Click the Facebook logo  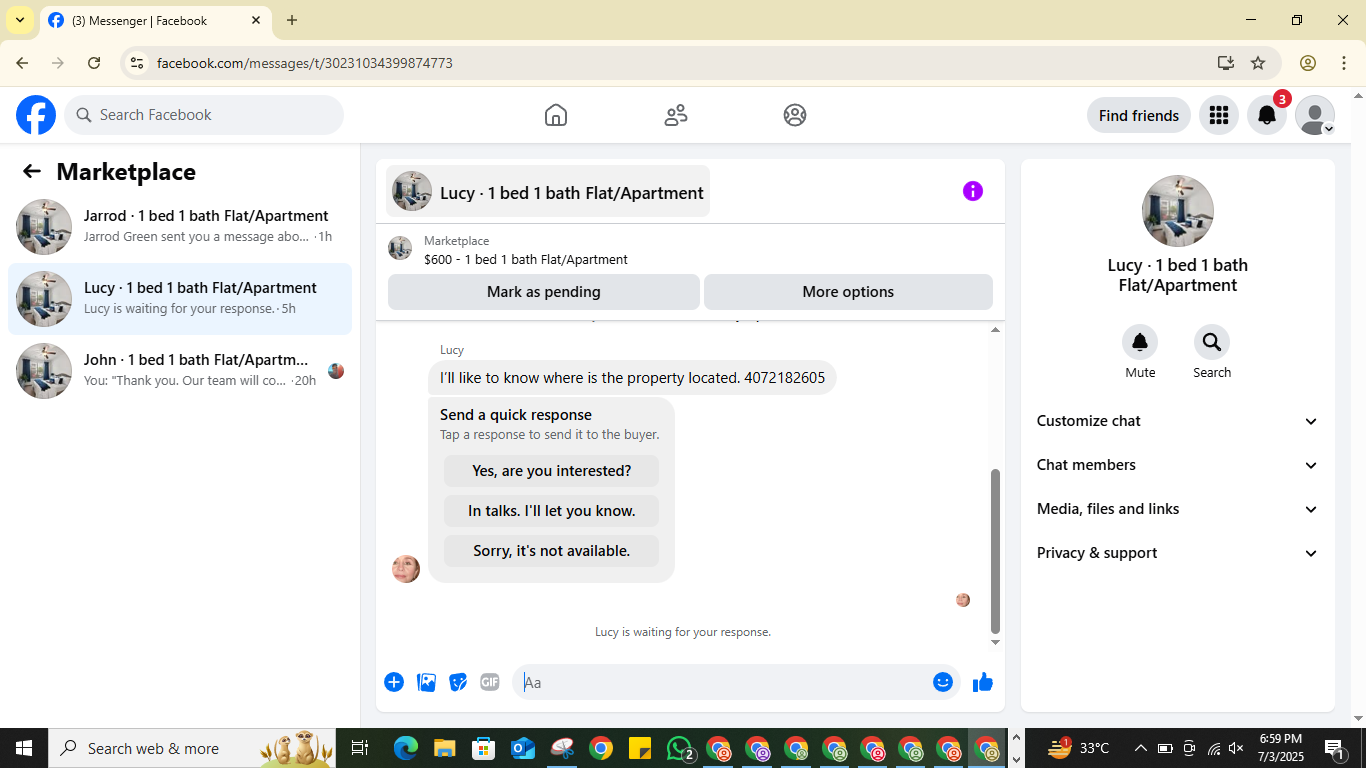(36, 115)
